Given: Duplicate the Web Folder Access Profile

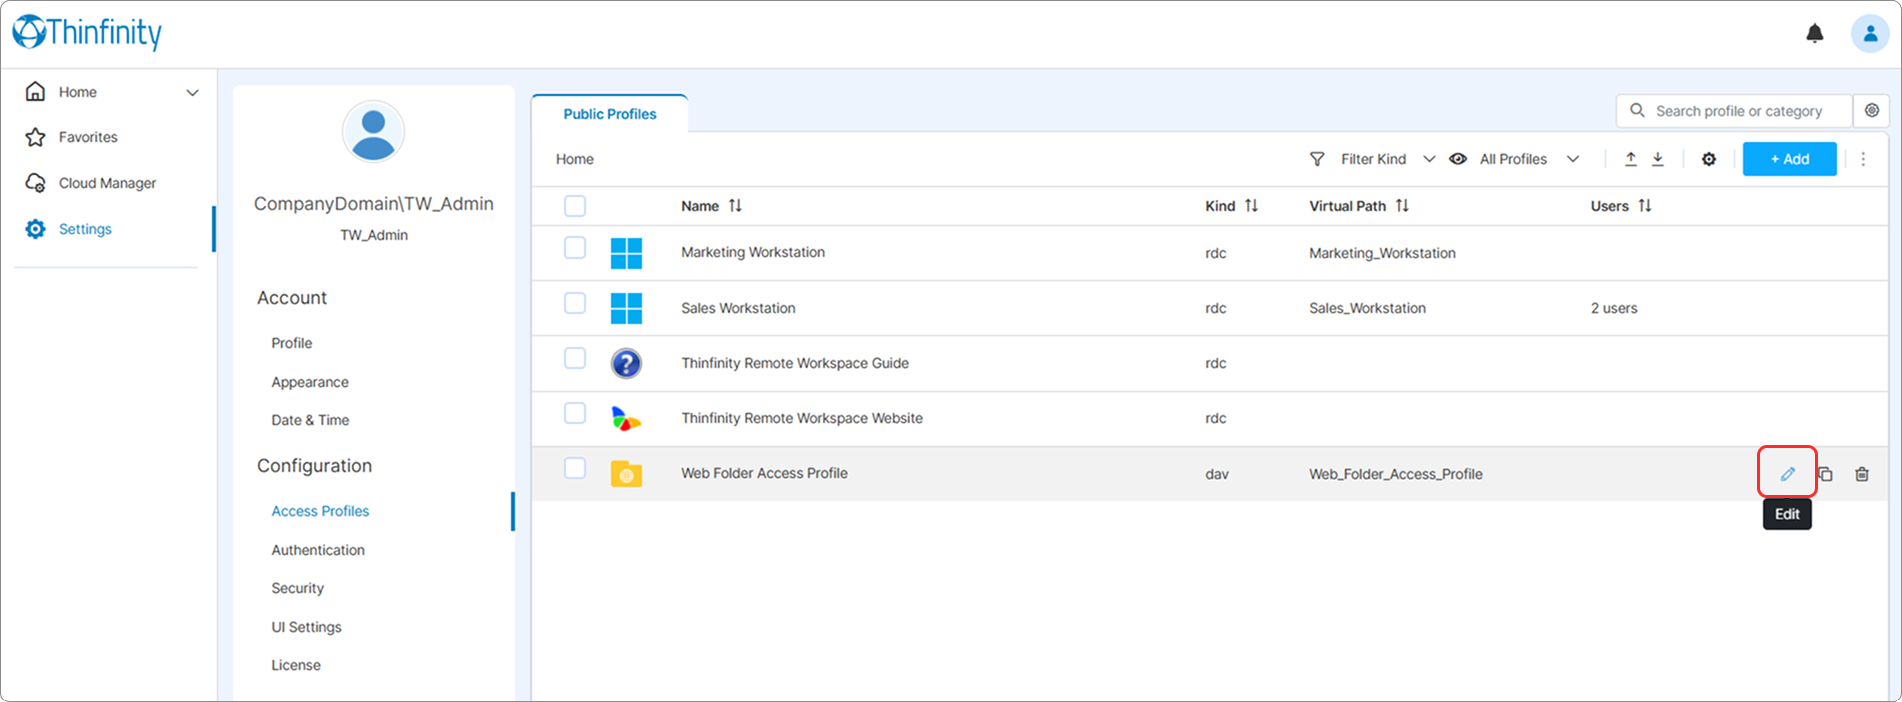Looking at the screenshot, I should click(x=1825, y=474).
